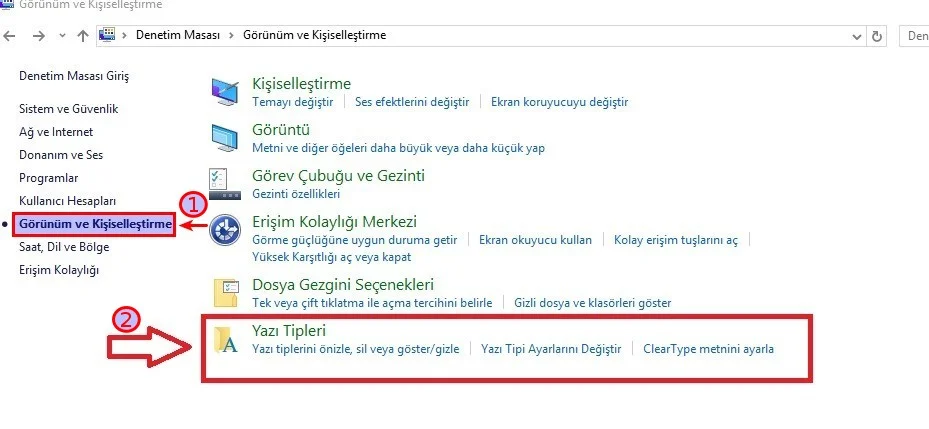
Task: Go up one level with up arrow
Action: pyautogui.click(x=82, y=36)
